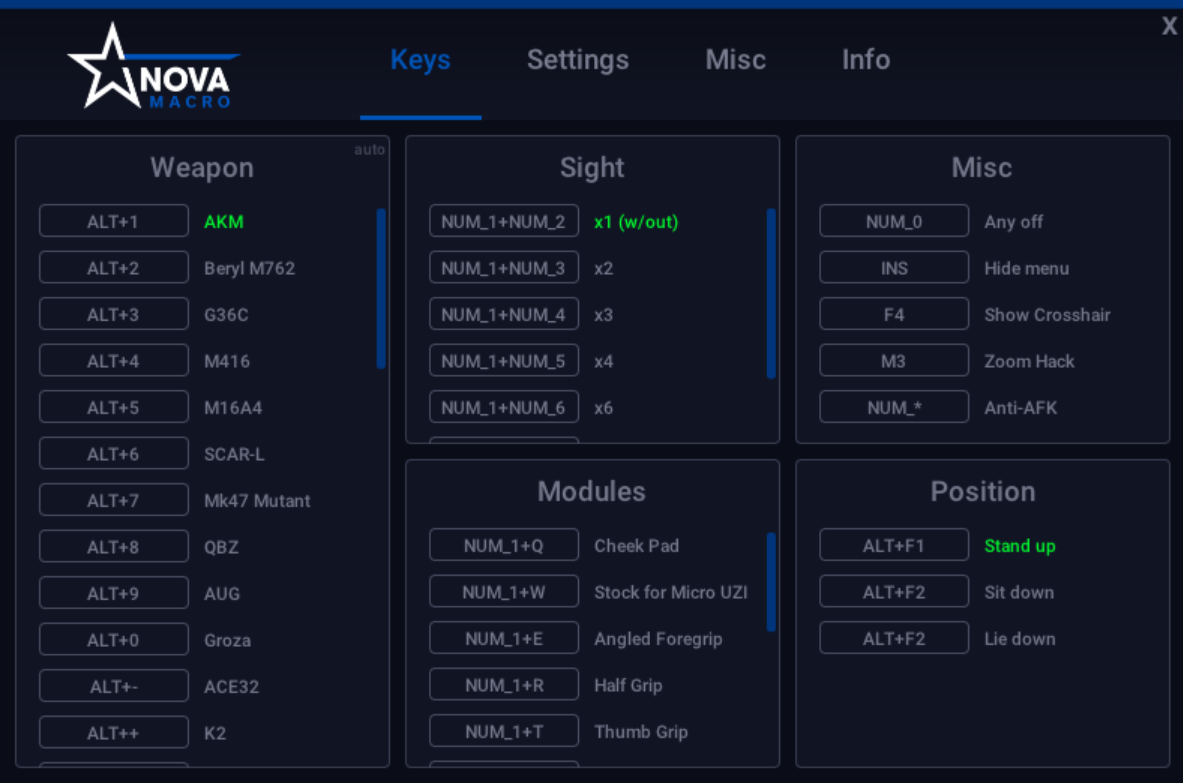Rebind Zoom Hack from M3

(x=893, y=360)
